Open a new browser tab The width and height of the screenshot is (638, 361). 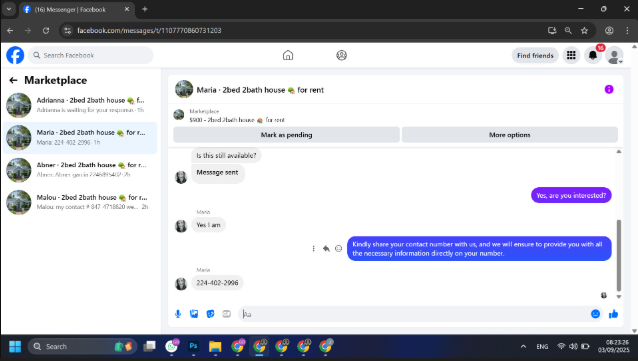pos(144,9)
